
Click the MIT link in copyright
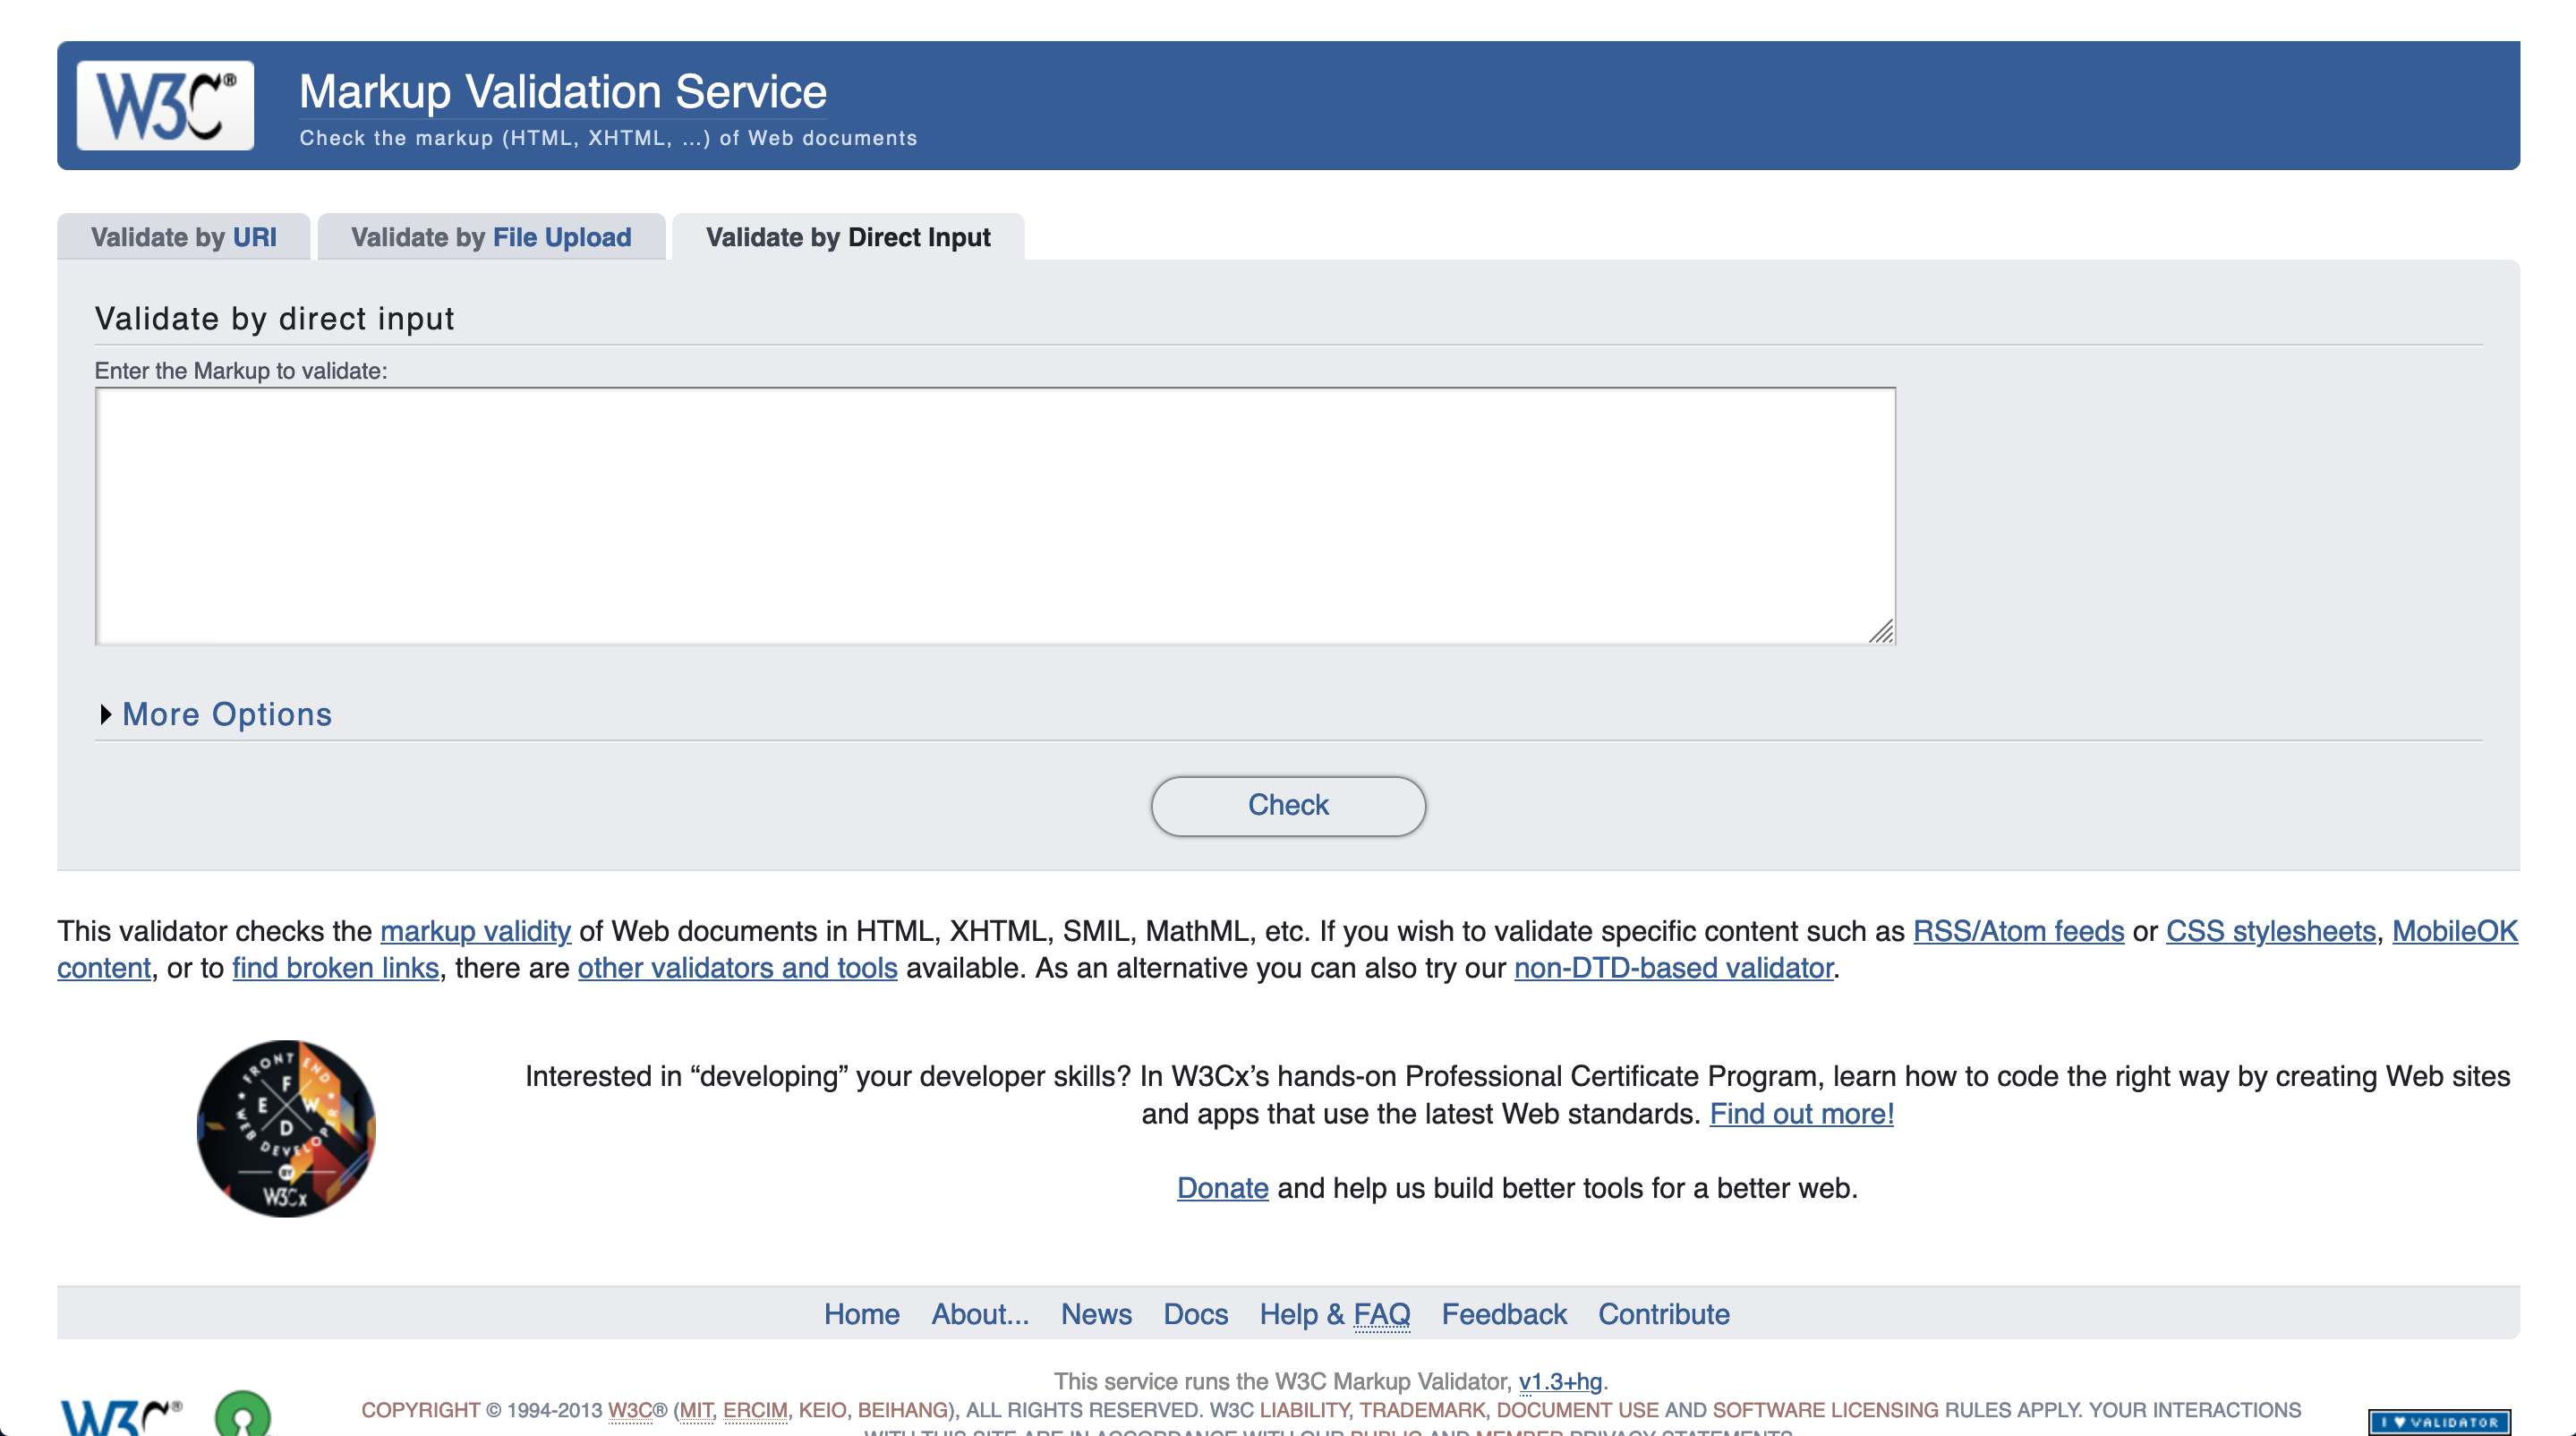click(x=697, y=1410)
